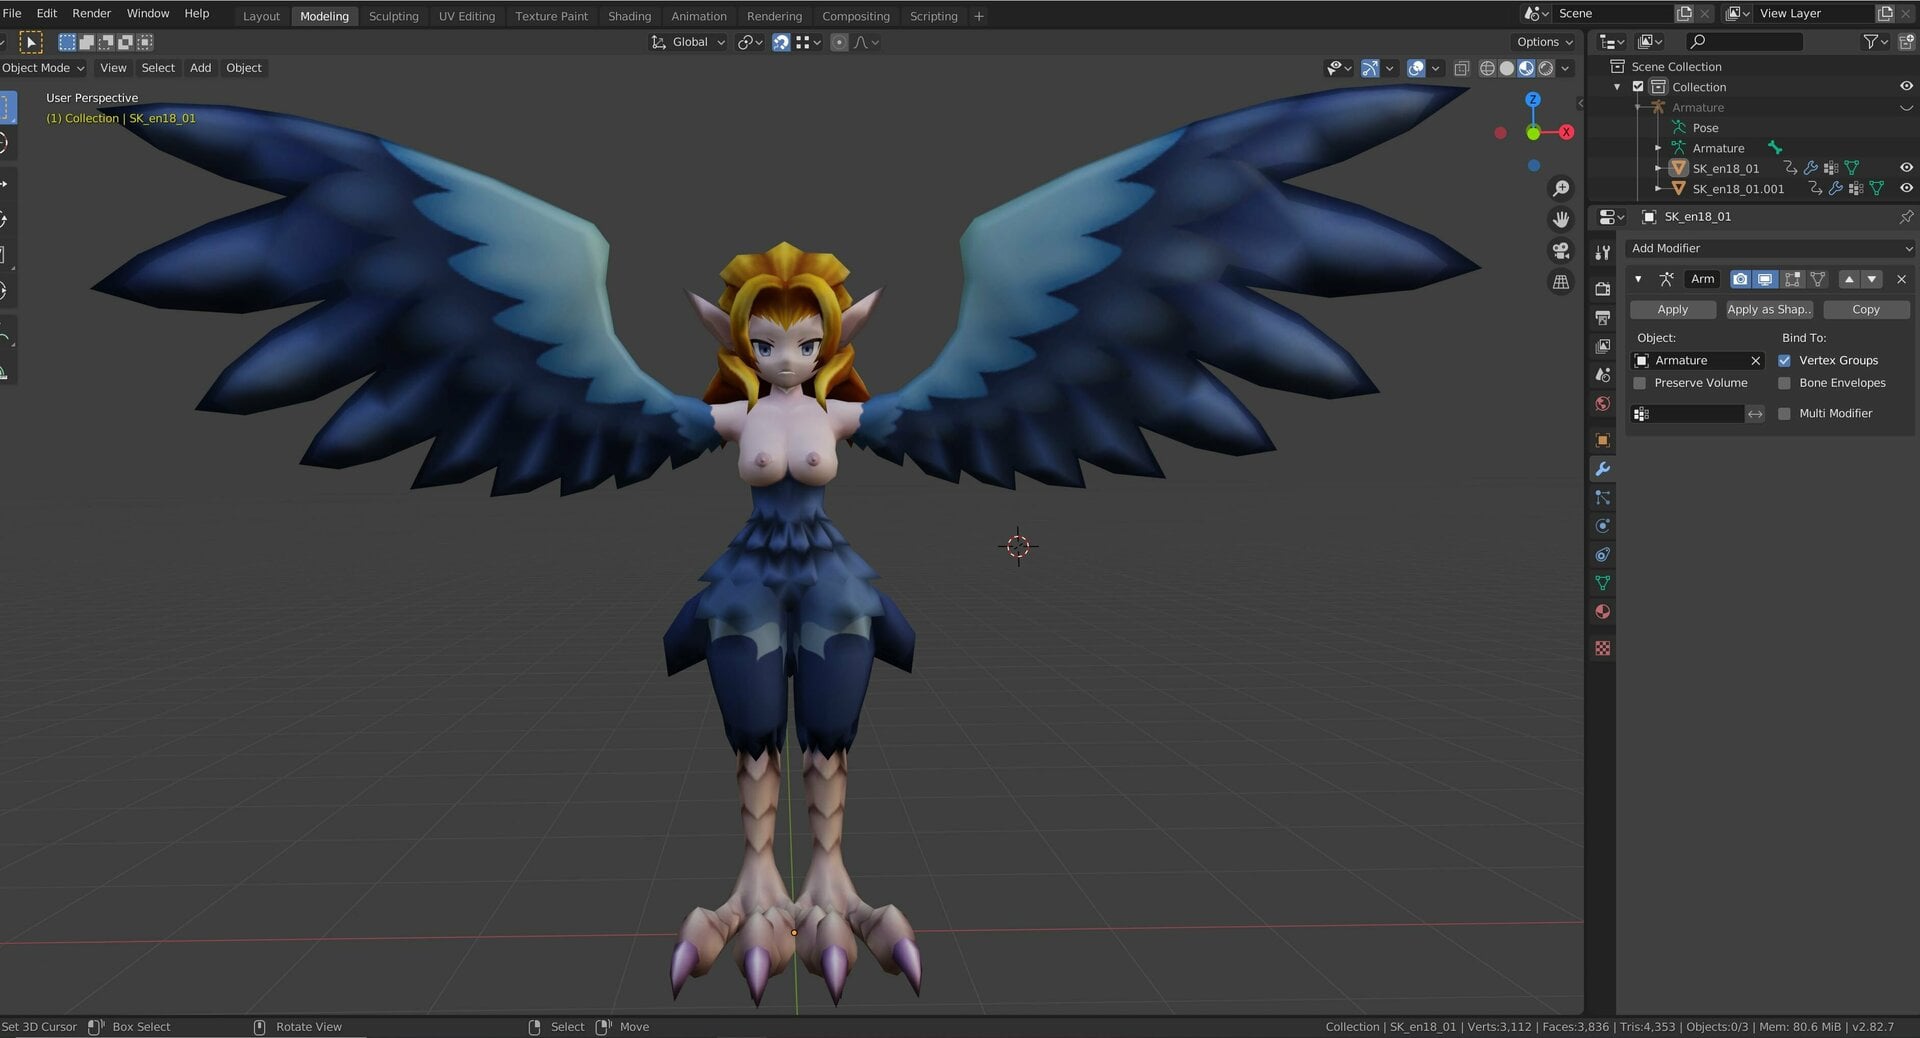
Task: Switch to the Sculpting workspace tab
Action: (x=393, y=16)
